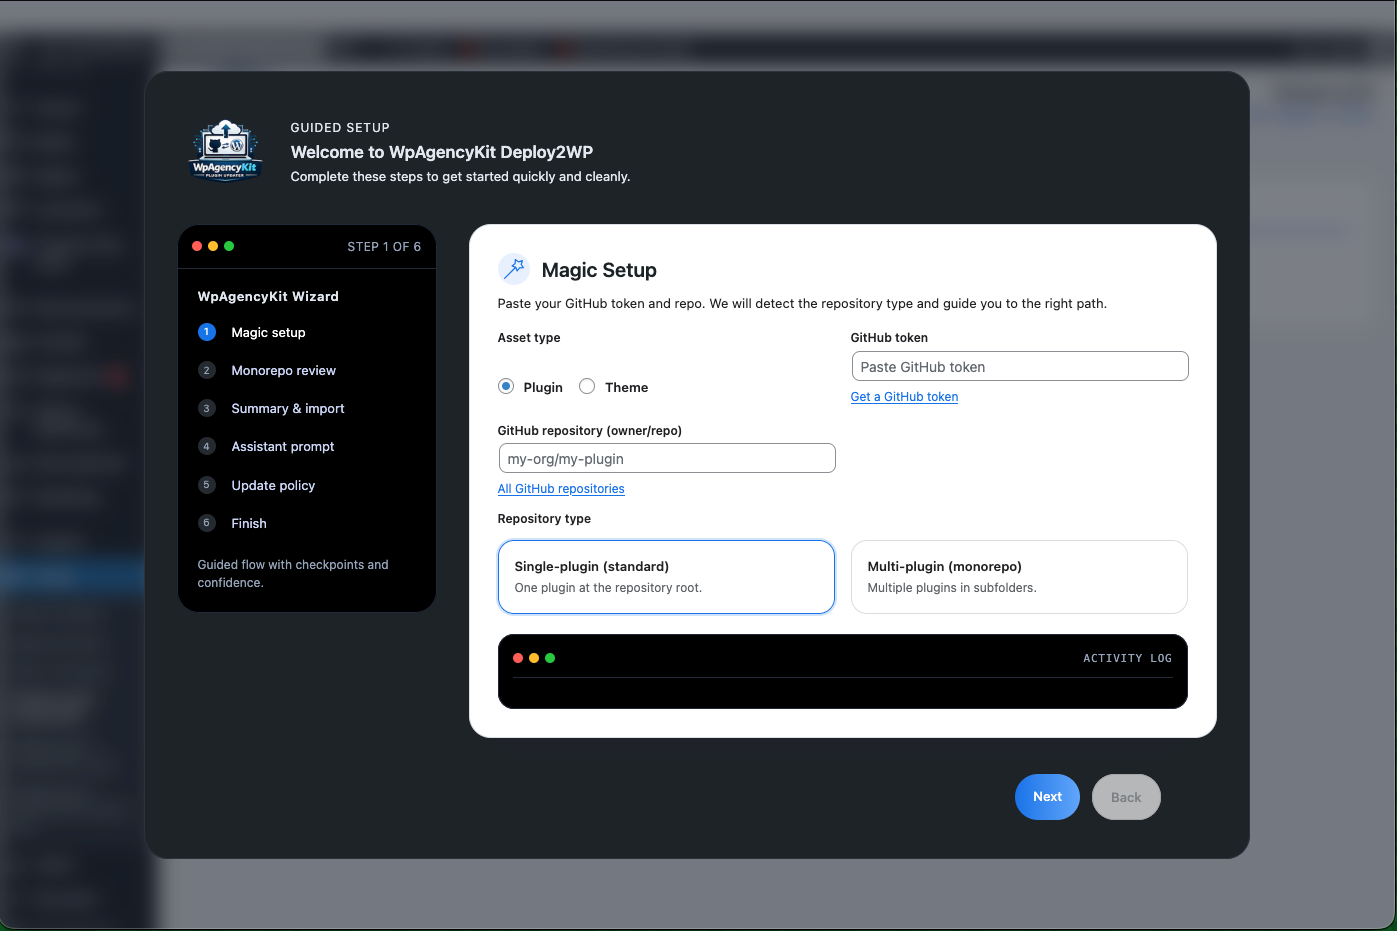Click the 'Guided flow with checkpoints' note
Image resolution: width=1397 pixels, height=931 pixels.
[293, 573]
